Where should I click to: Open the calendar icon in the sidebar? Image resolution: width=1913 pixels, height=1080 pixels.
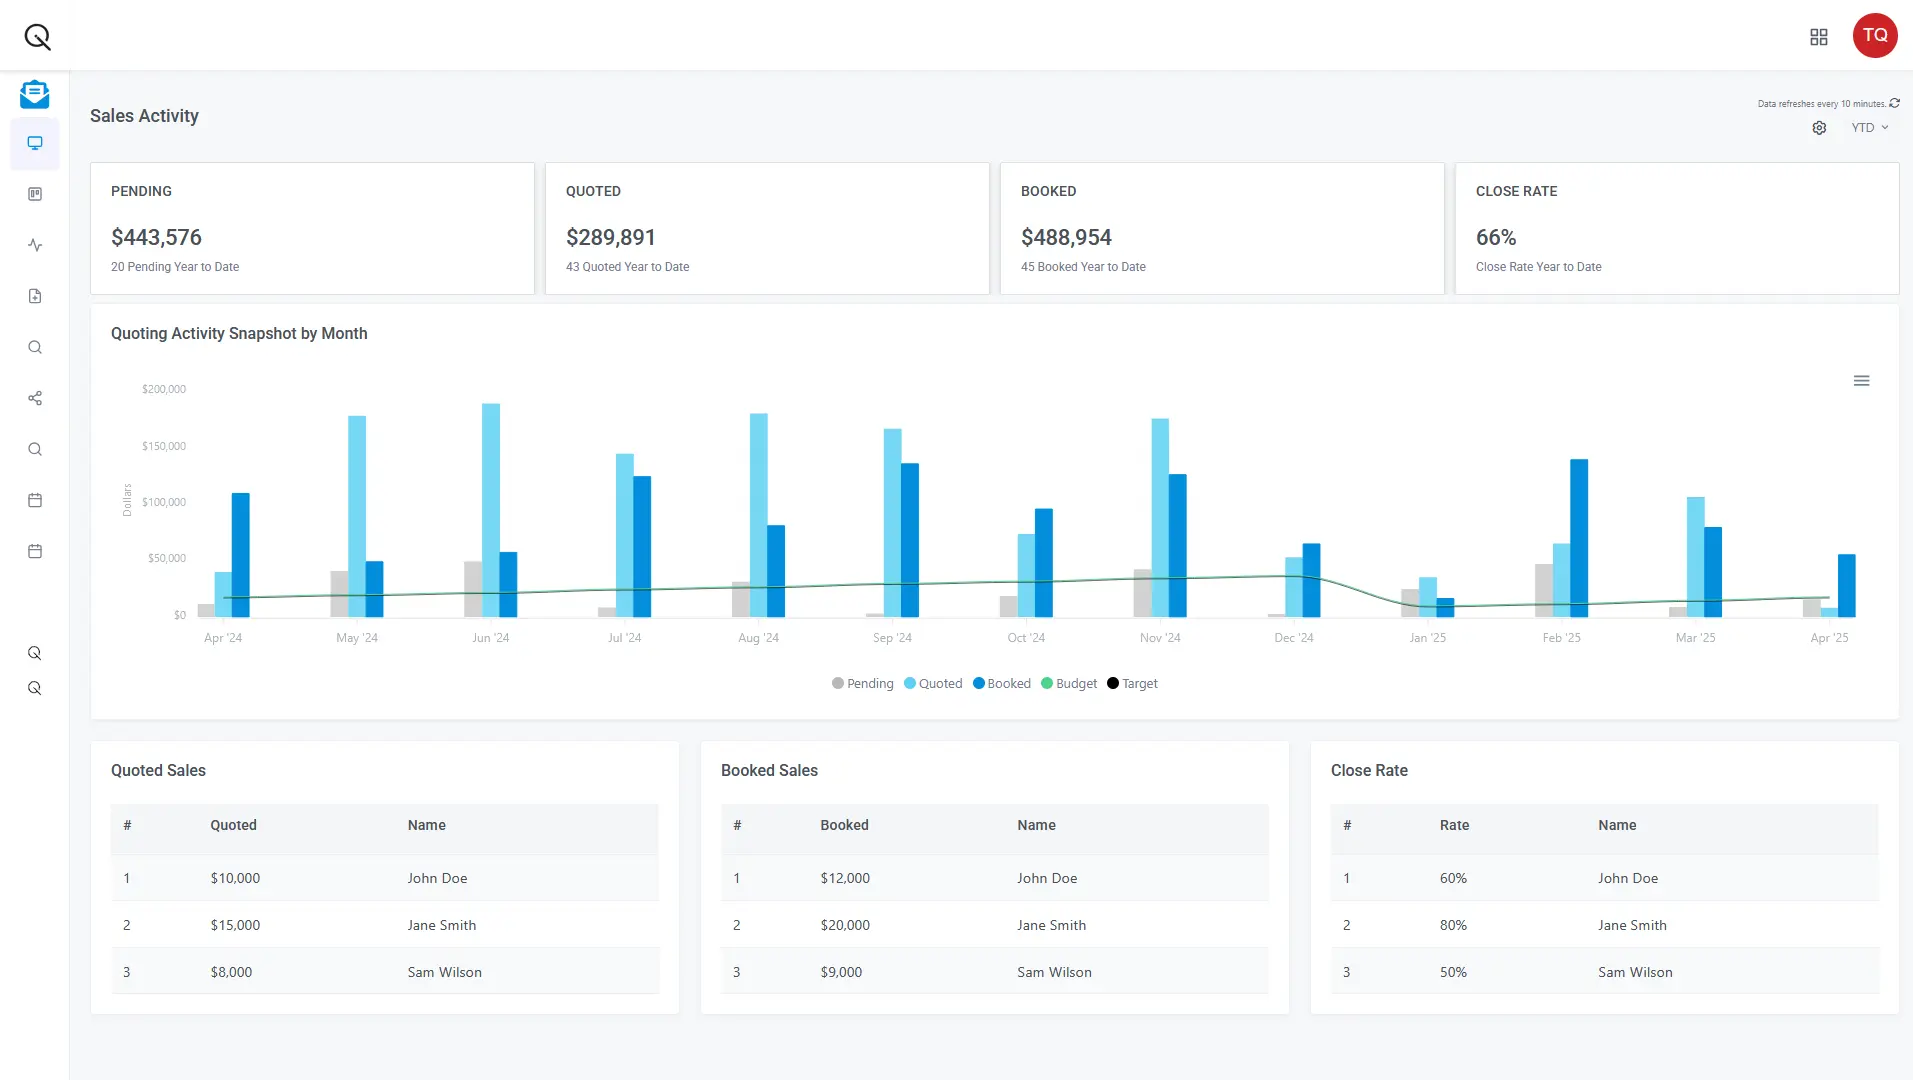pos(35,500)
